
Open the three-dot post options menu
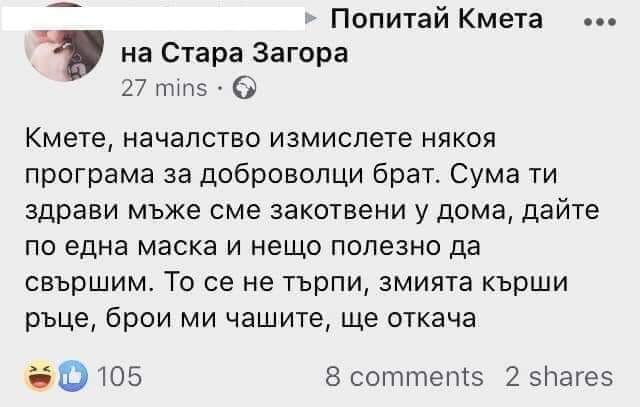pos(598,22)
